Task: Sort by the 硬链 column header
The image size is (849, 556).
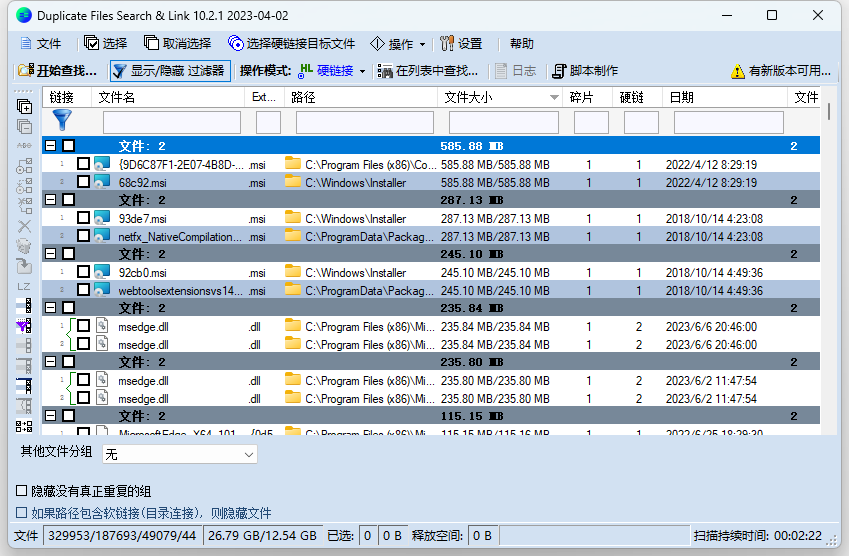Action: point(637,97)
